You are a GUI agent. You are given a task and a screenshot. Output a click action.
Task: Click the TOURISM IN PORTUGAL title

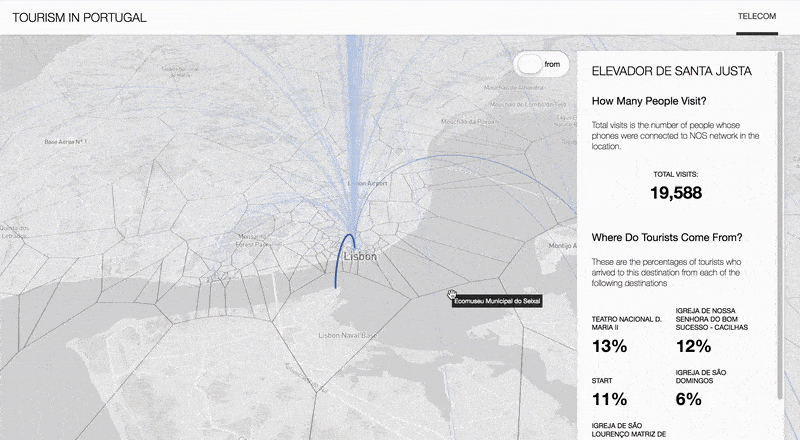[79, 18]
